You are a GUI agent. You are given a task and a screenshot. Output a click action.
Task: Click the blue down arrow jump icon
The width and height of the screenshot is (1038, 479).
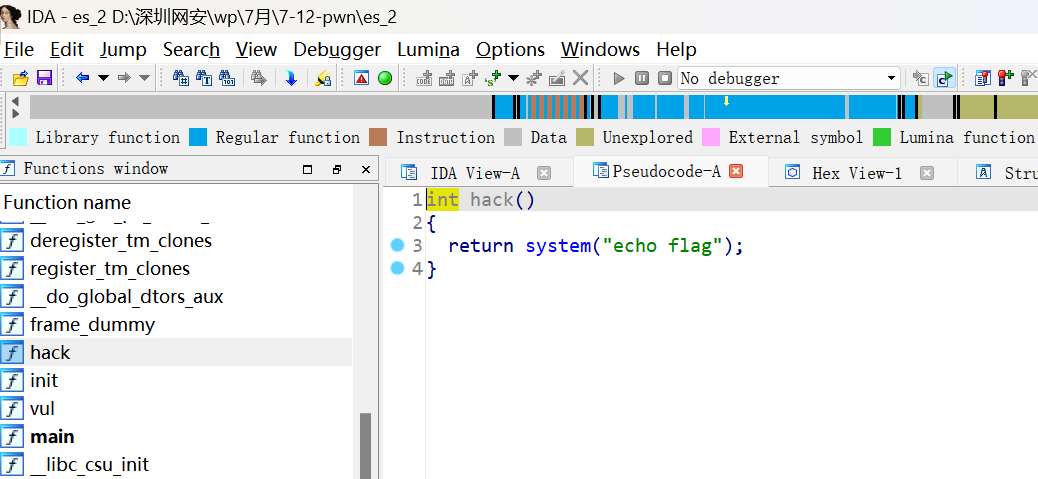[x=291, y=78]
